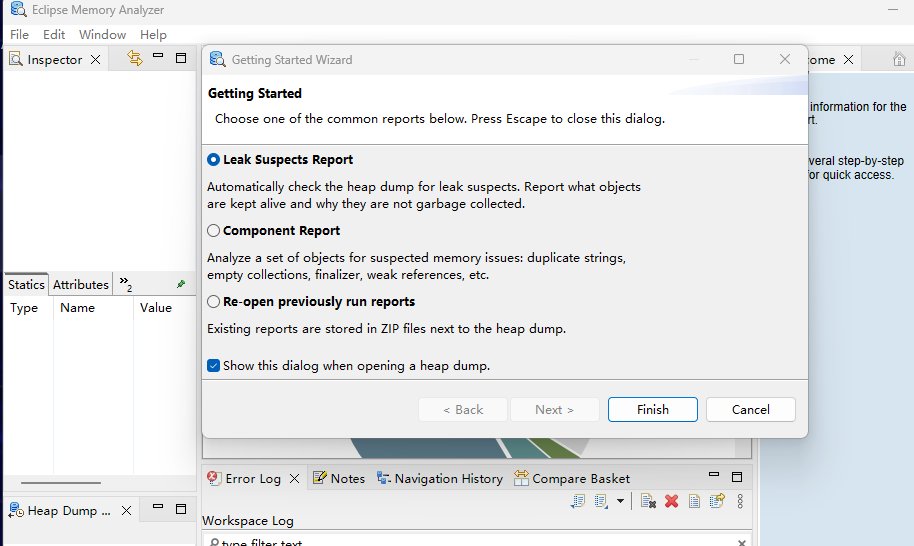914x546 pixels.
Task: Maximize the Getting Started Wizard dialog
Action: pyautogui.click(x=739, y=59)
